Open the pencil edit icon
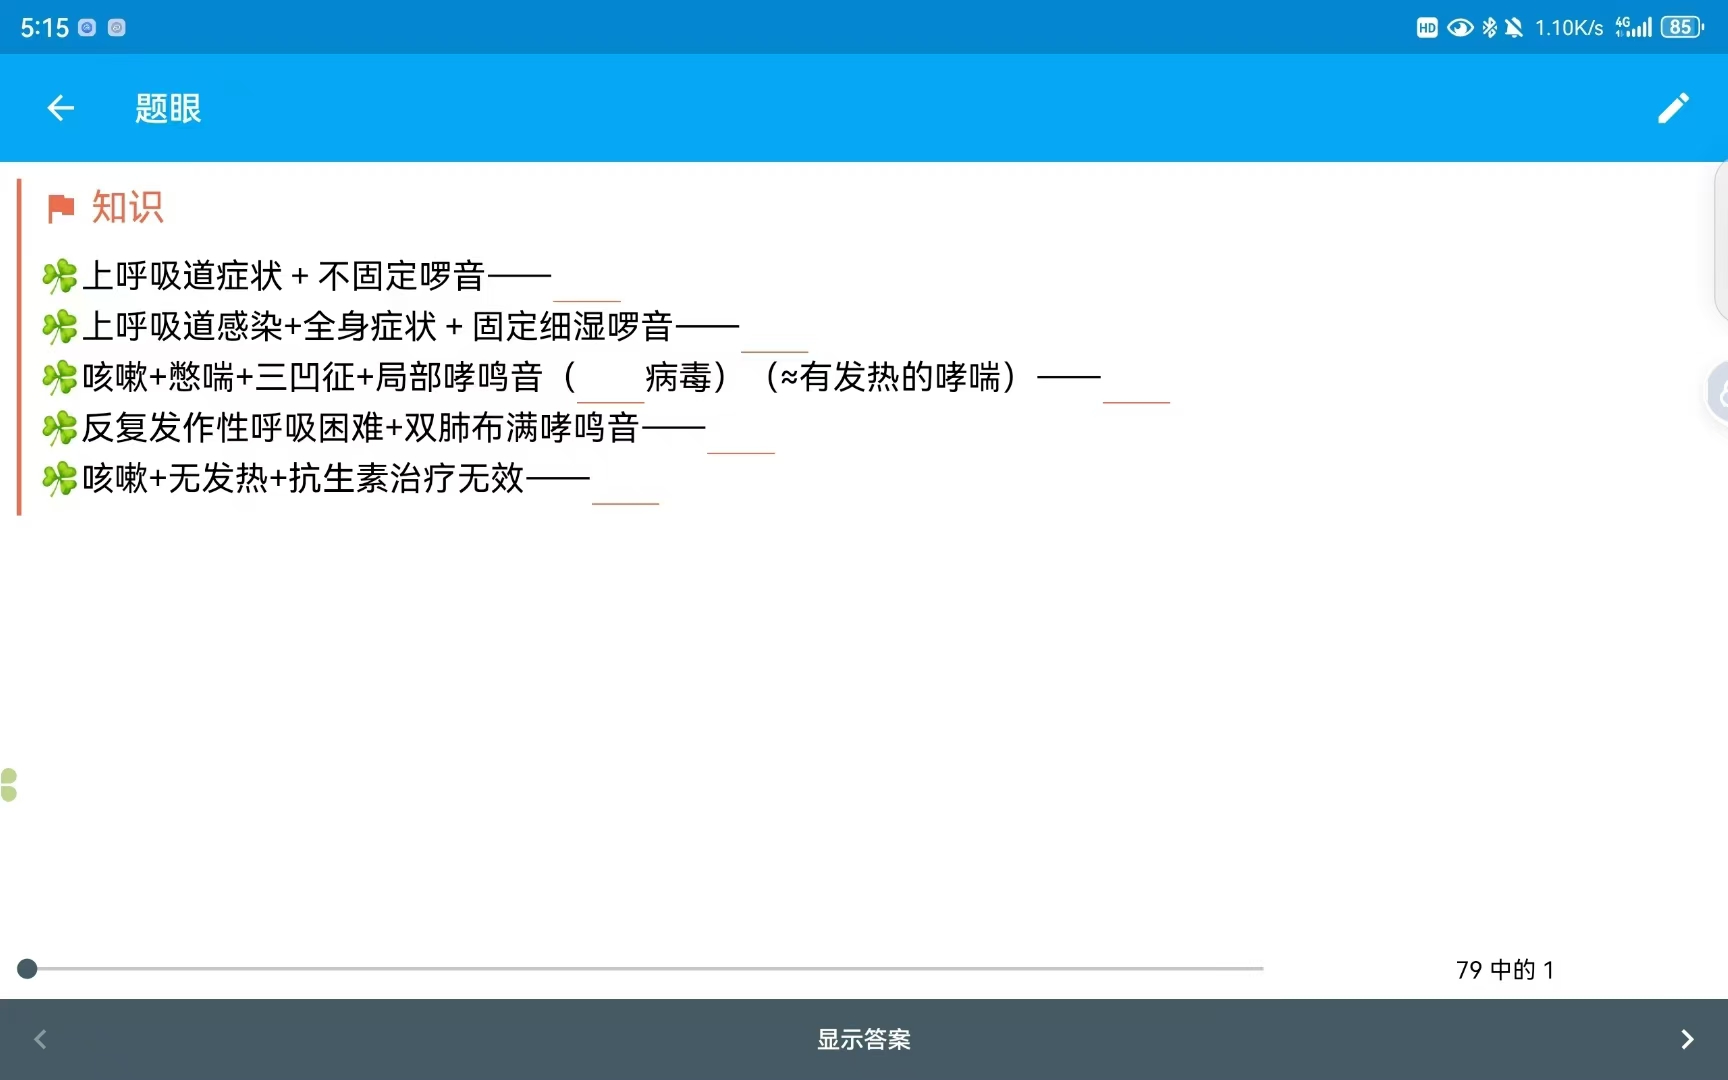 (x=1673, y=108)
